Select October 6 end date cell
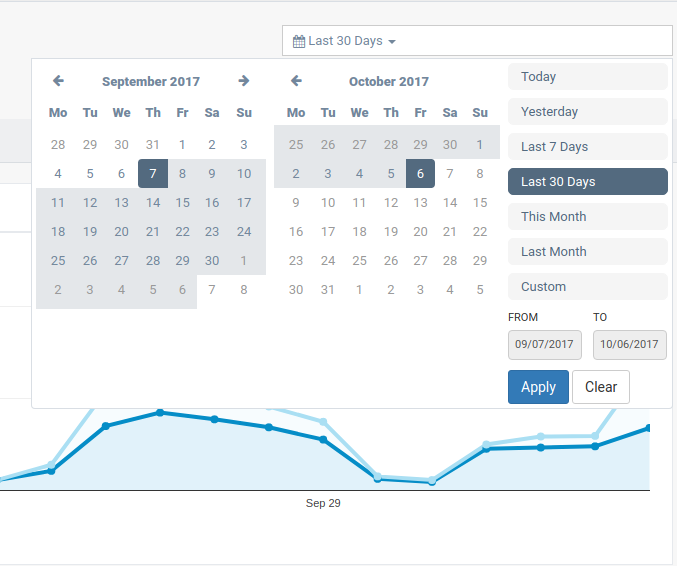This screenshot has width=677, height=566. [420, 174]
